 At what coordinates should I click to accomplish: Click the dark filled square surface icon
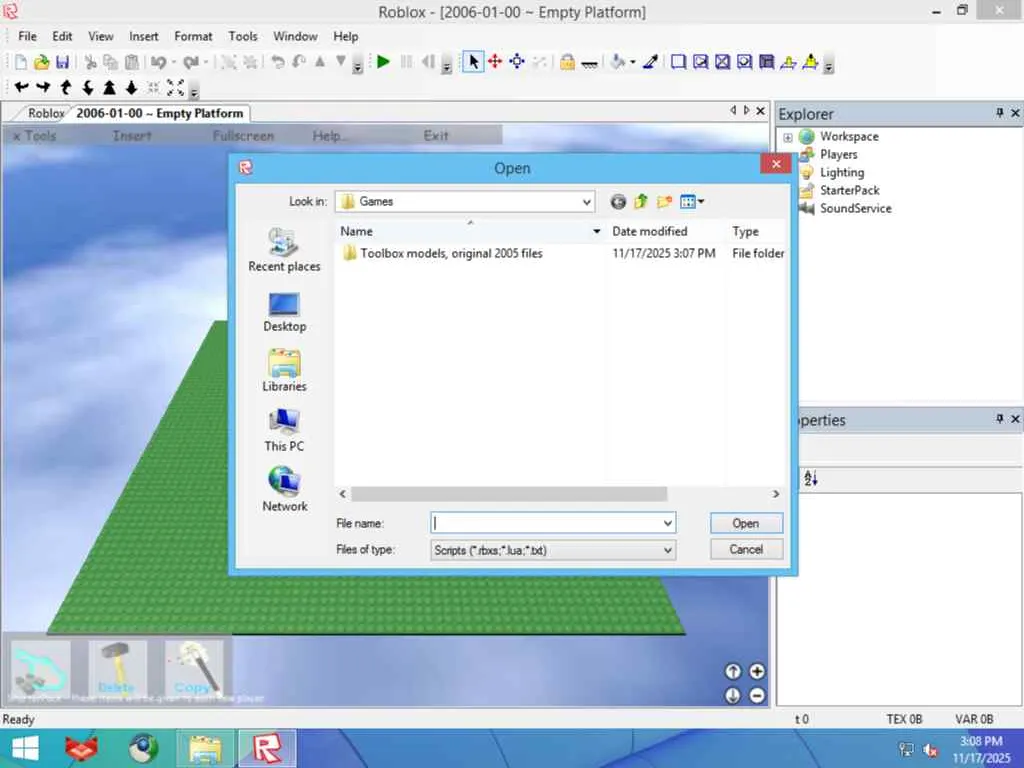pyautogui.click(x=767, y=62)
